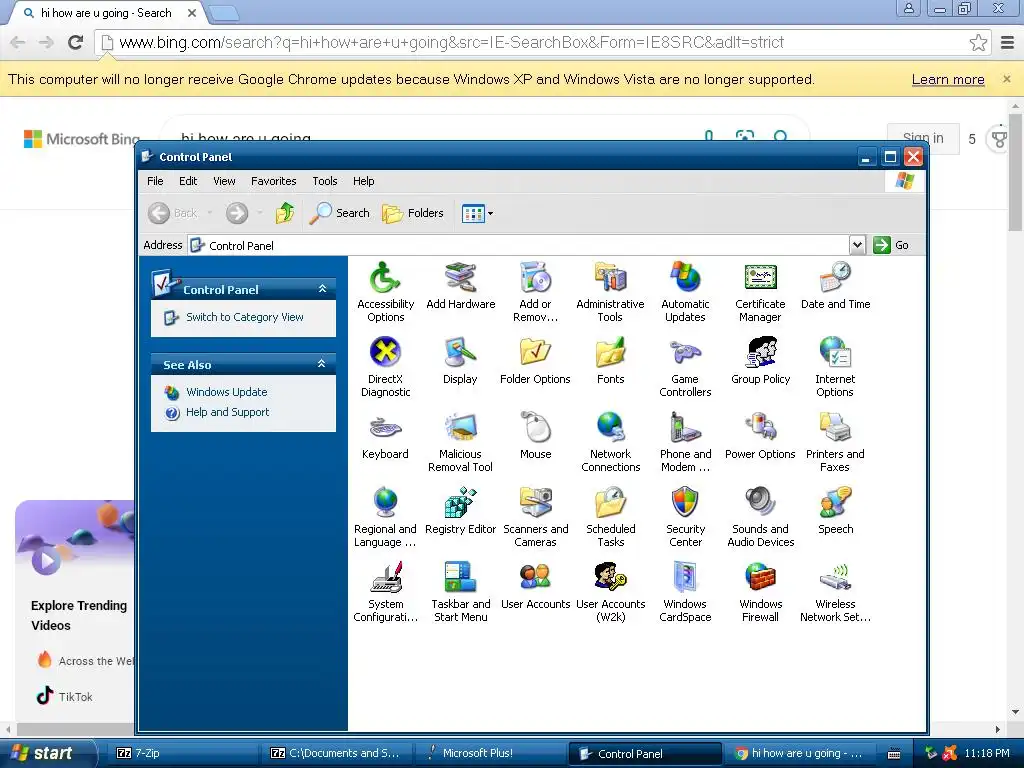Click the Up folder toolbar icon

[x=285, y=213]
